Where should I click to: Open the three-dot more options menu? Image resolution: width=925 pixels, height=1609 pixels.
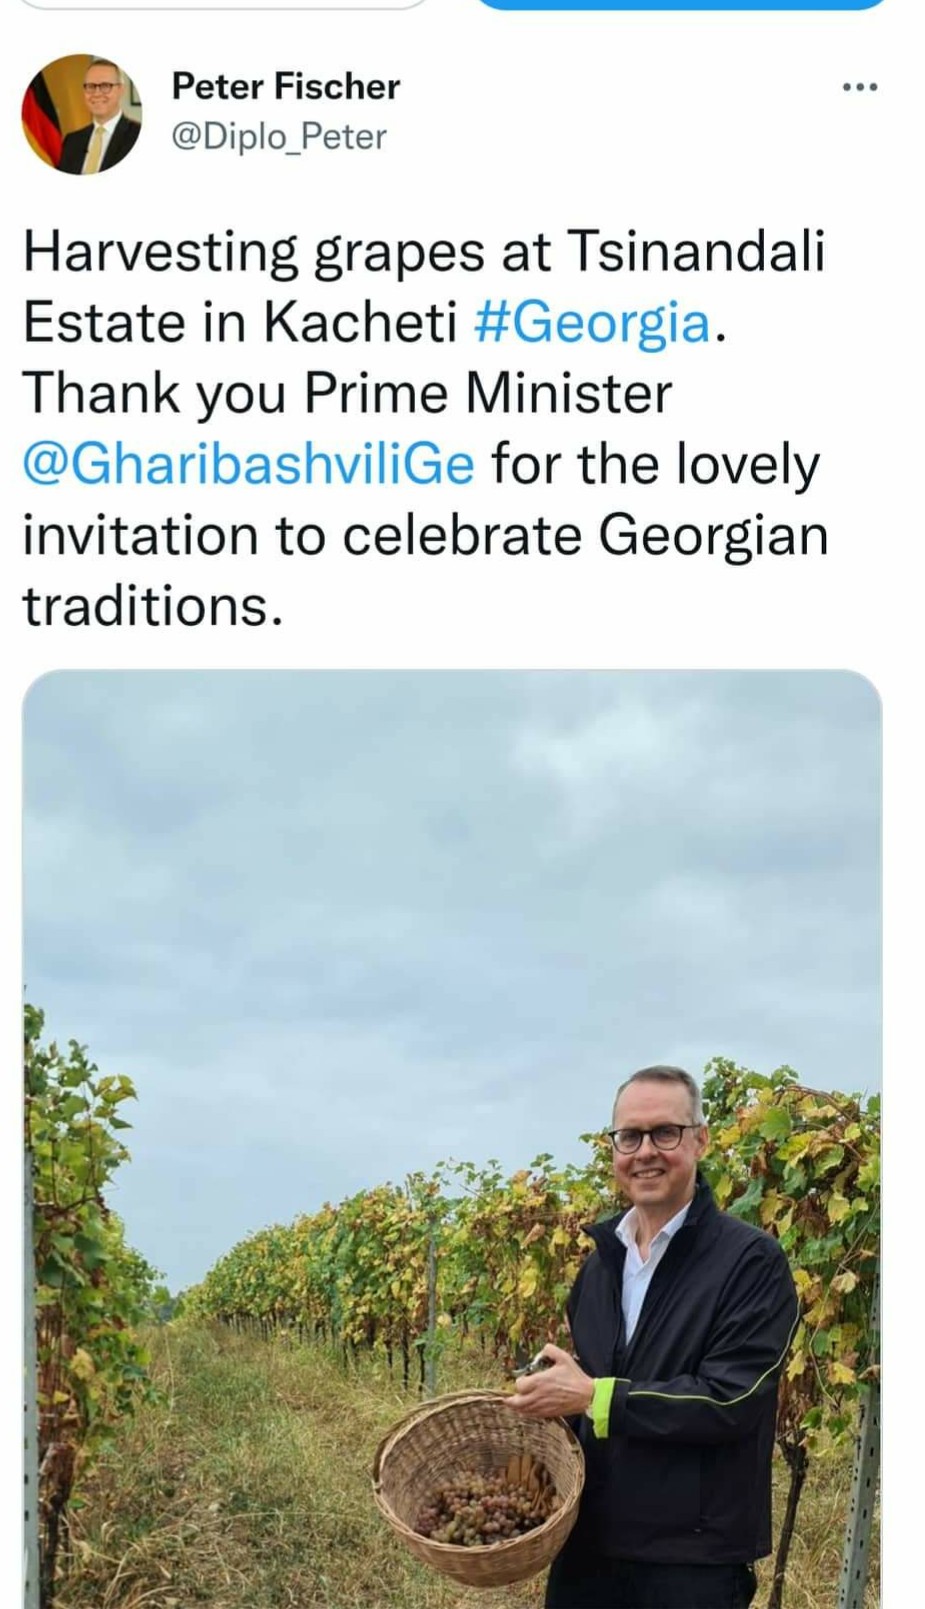tap(859, 88)
